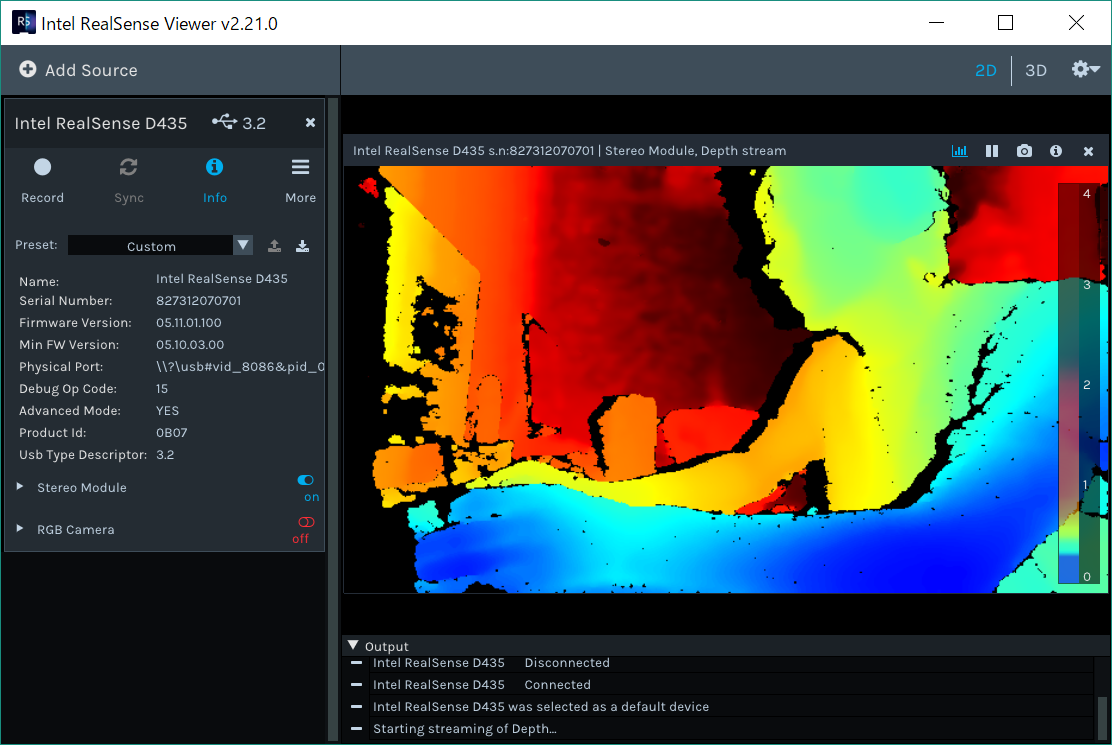1112x745 pixels.
Task: Minimize the RealSense Viewer window
Action: (936, 23)
